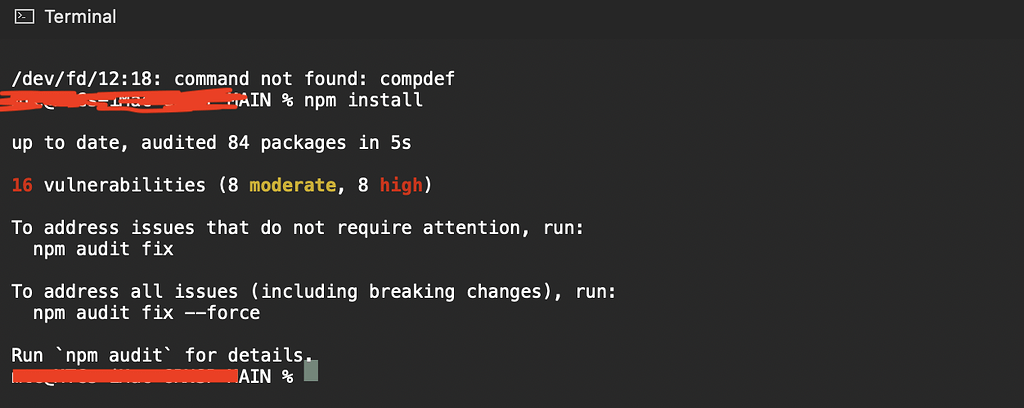Click the yellow moderate severity word
Image resolution: width=1024 pixels, height=408 pixels.
point(293,185)
